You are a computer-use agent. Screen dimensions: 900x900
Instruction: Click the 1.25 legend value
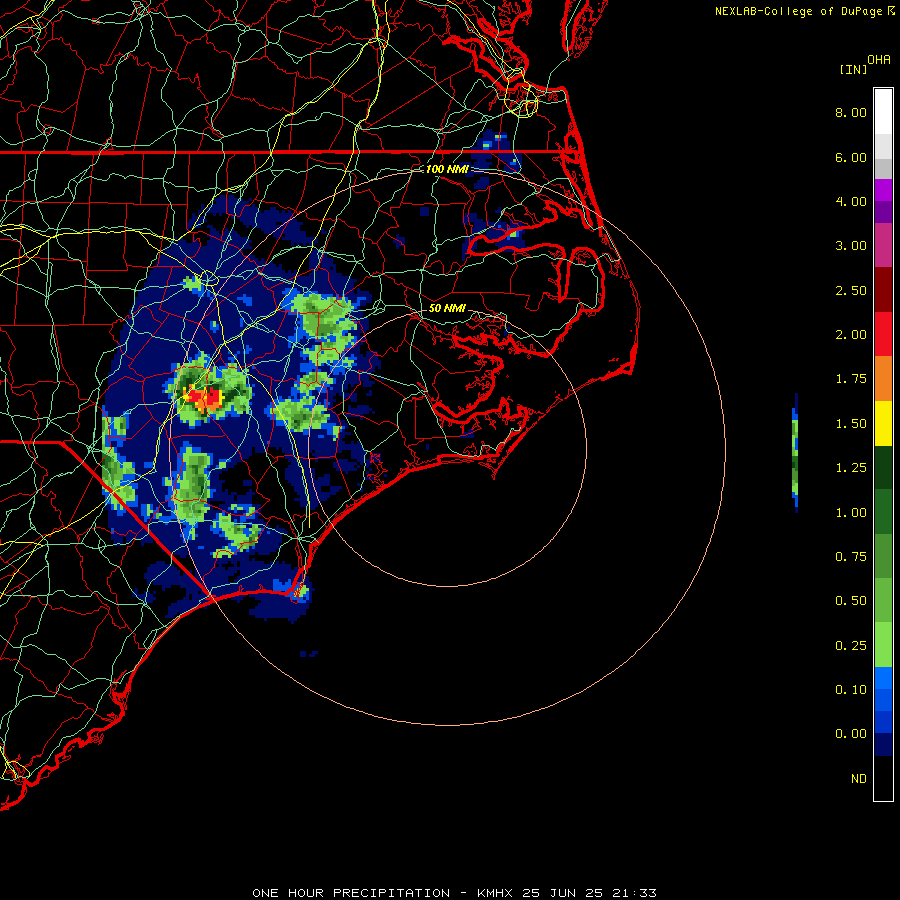coord(851,468)
